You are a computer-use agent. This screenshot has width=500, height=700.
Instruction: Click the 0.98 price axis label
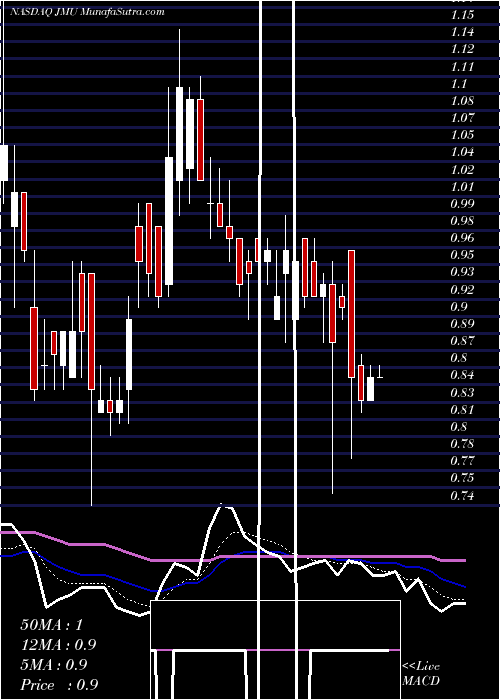(x=462, y=221)
